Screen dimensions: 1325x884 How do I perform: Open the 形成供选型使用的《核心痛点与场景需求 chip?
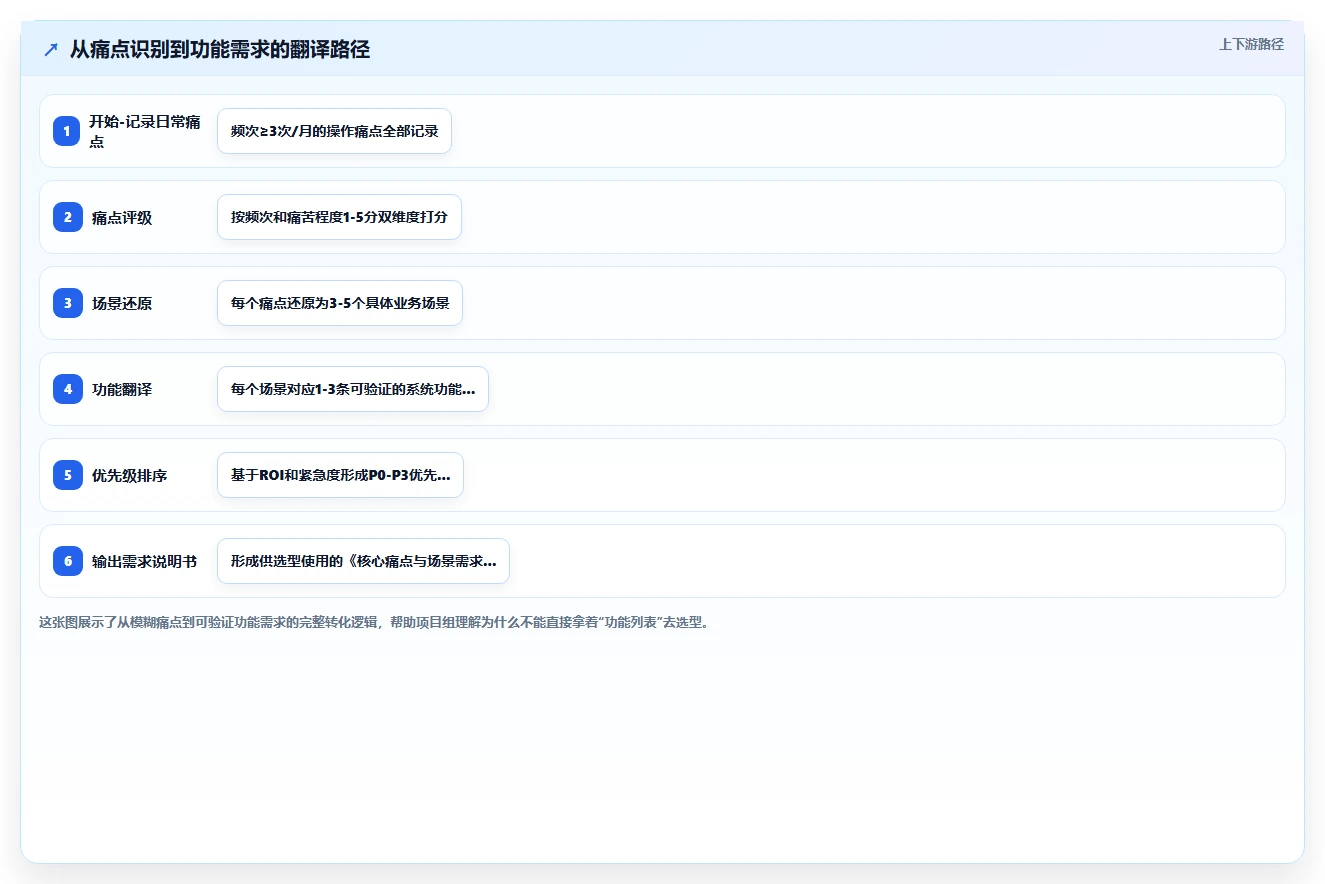point(363,561)
